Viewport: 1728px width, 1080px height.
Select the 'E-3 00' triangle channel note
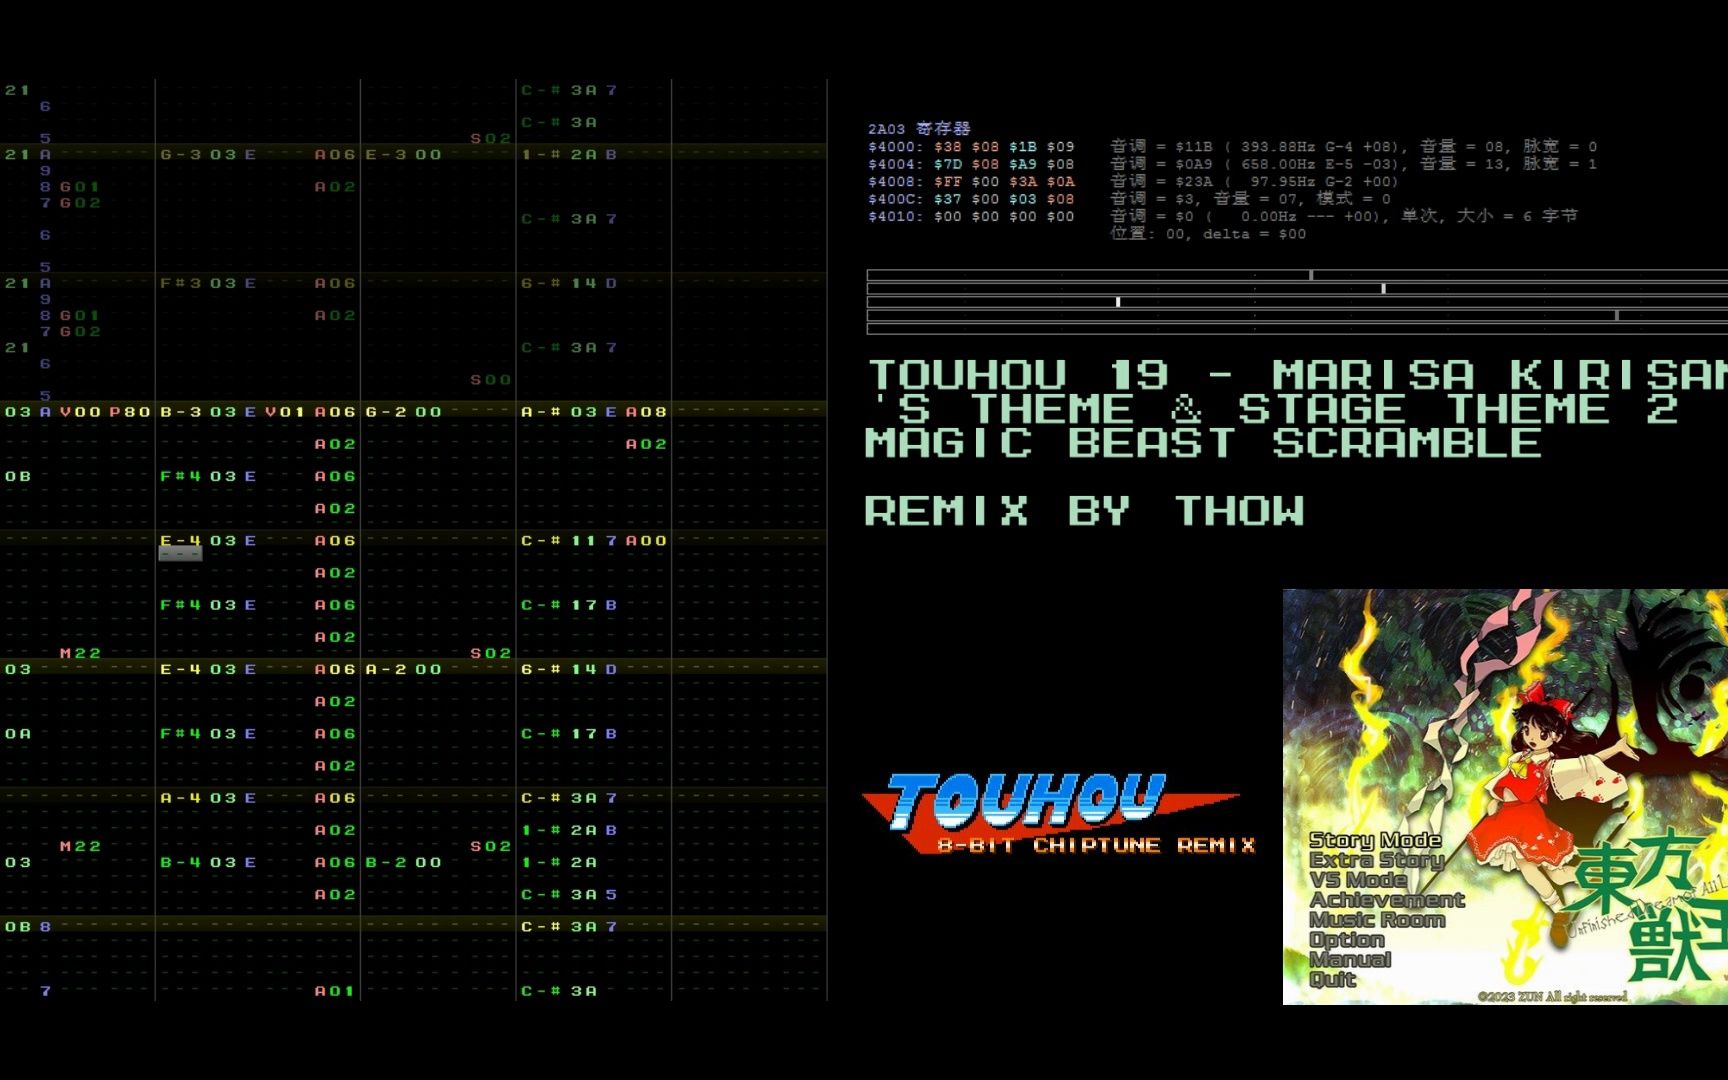404,155
